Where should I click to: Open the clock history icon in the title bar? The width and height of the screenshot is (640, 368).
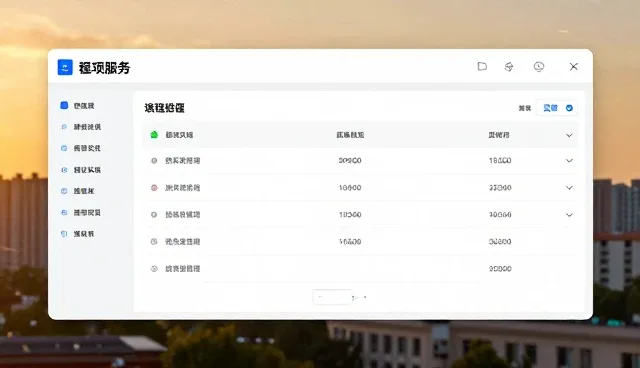pyautogui.click(x=539, y=67)
